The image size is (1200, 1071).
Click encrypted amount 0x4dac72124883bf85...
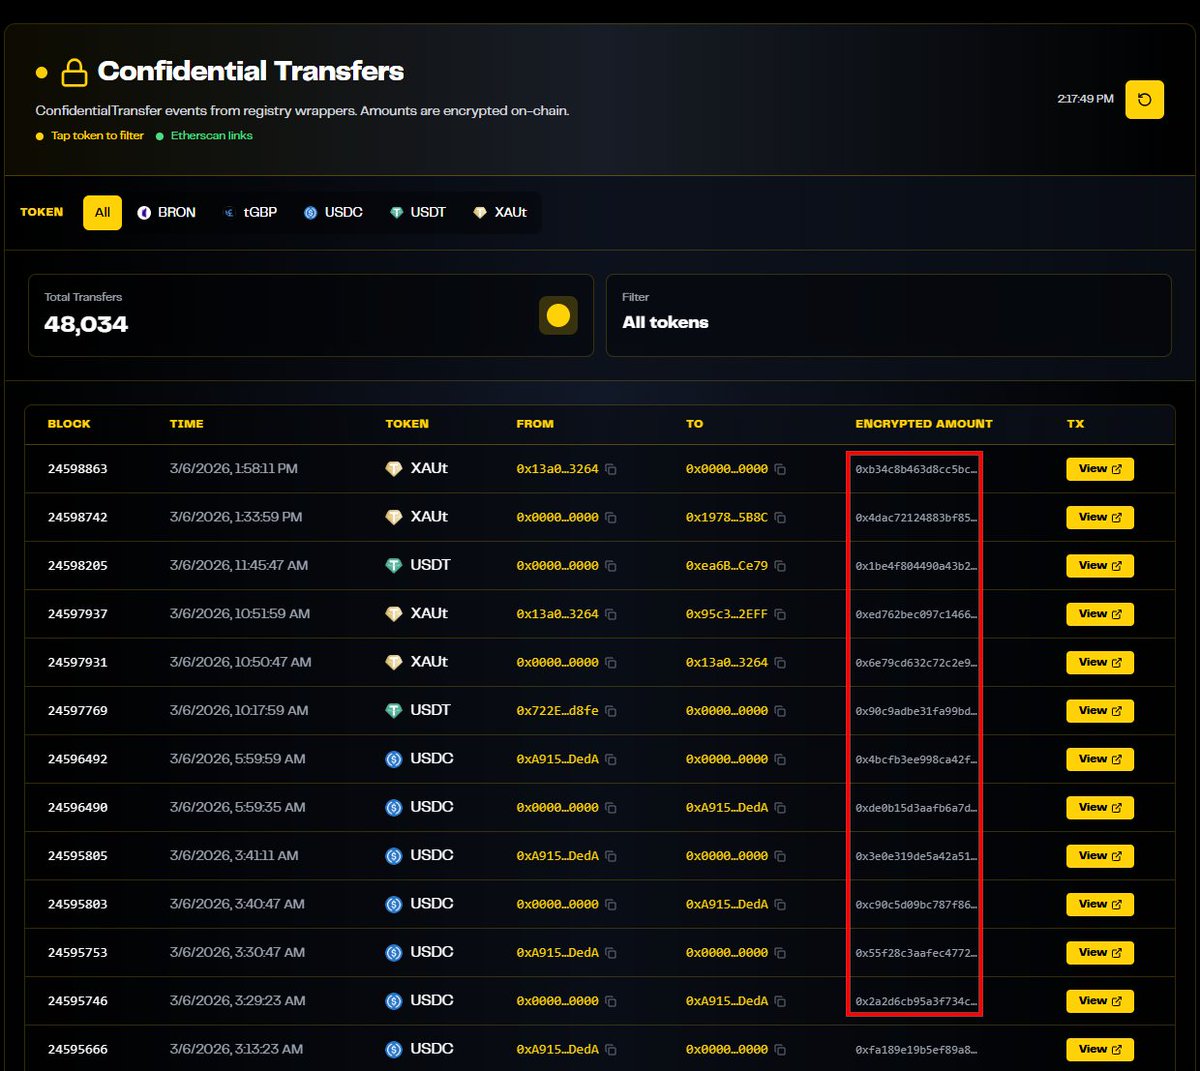(916, 518)
